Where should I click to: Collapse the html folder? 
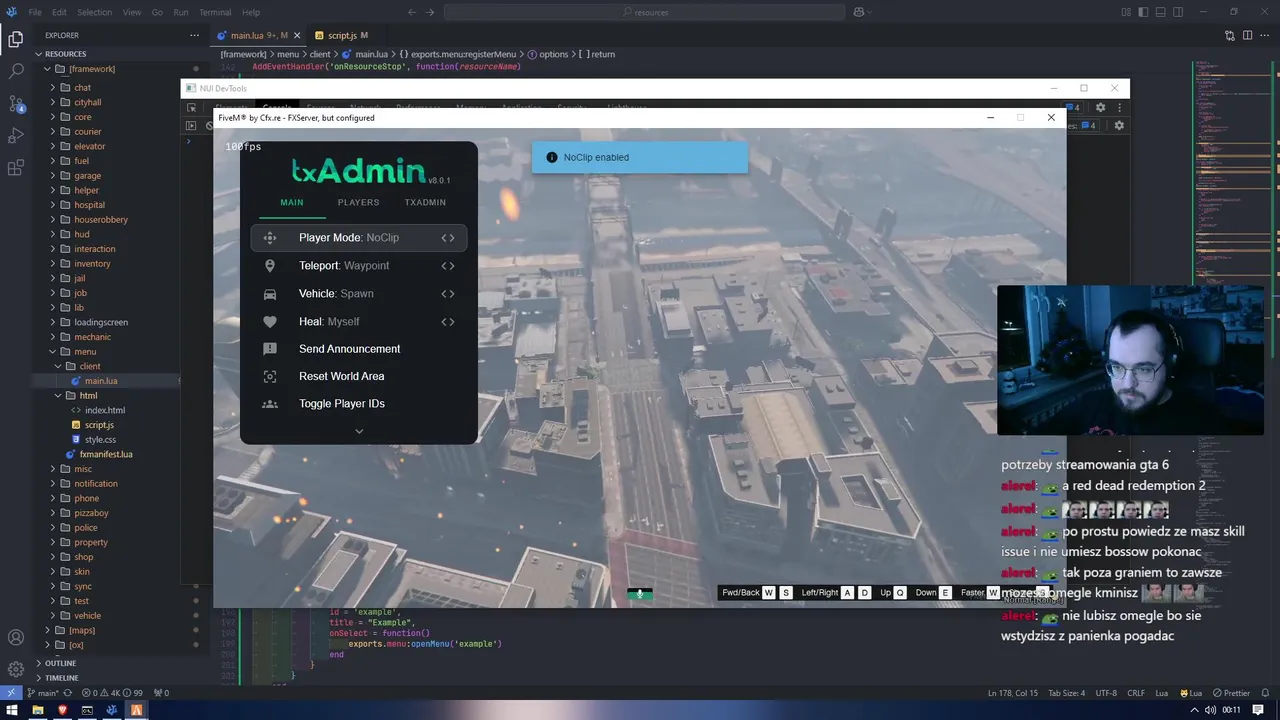pyautogui.click(x=58, y=395)
